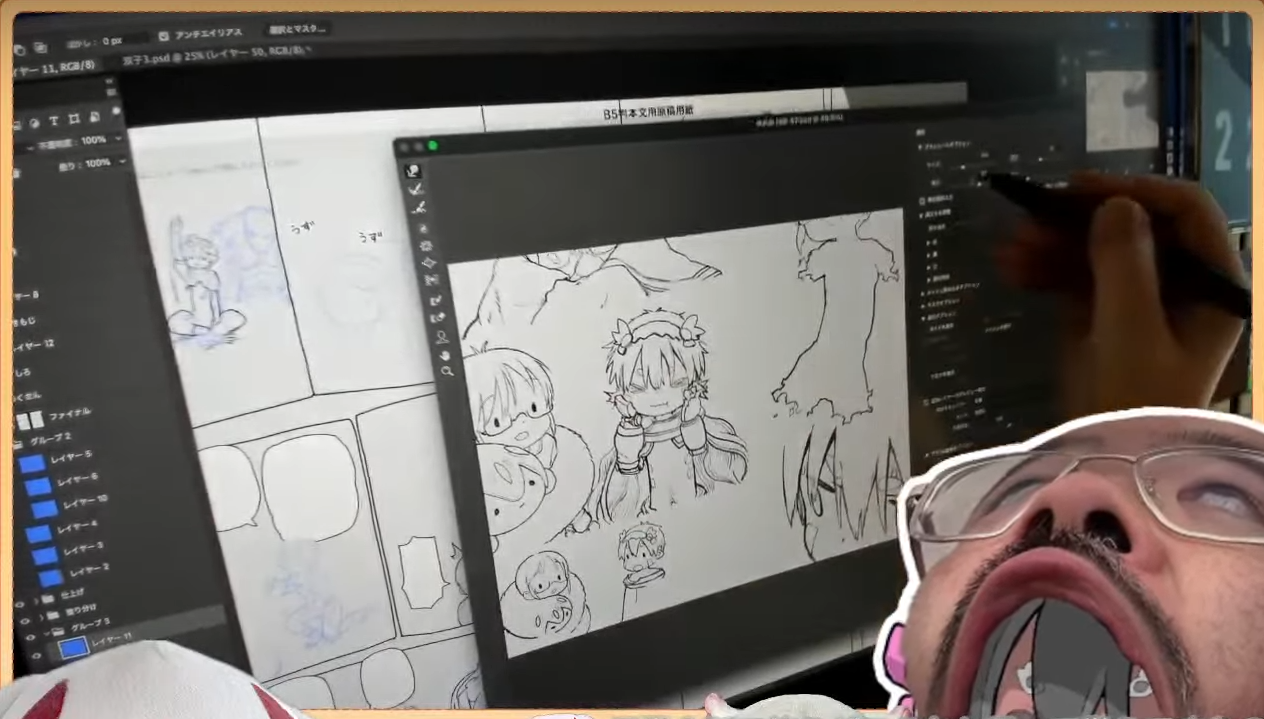Click the folder icon of 仕上げ group

[49, 601]
